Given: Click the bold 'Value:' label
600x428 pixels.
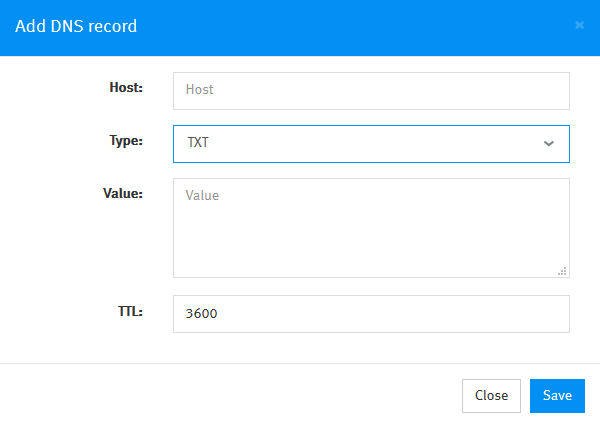Looking at the screenshot, I should tap(123, 194).
